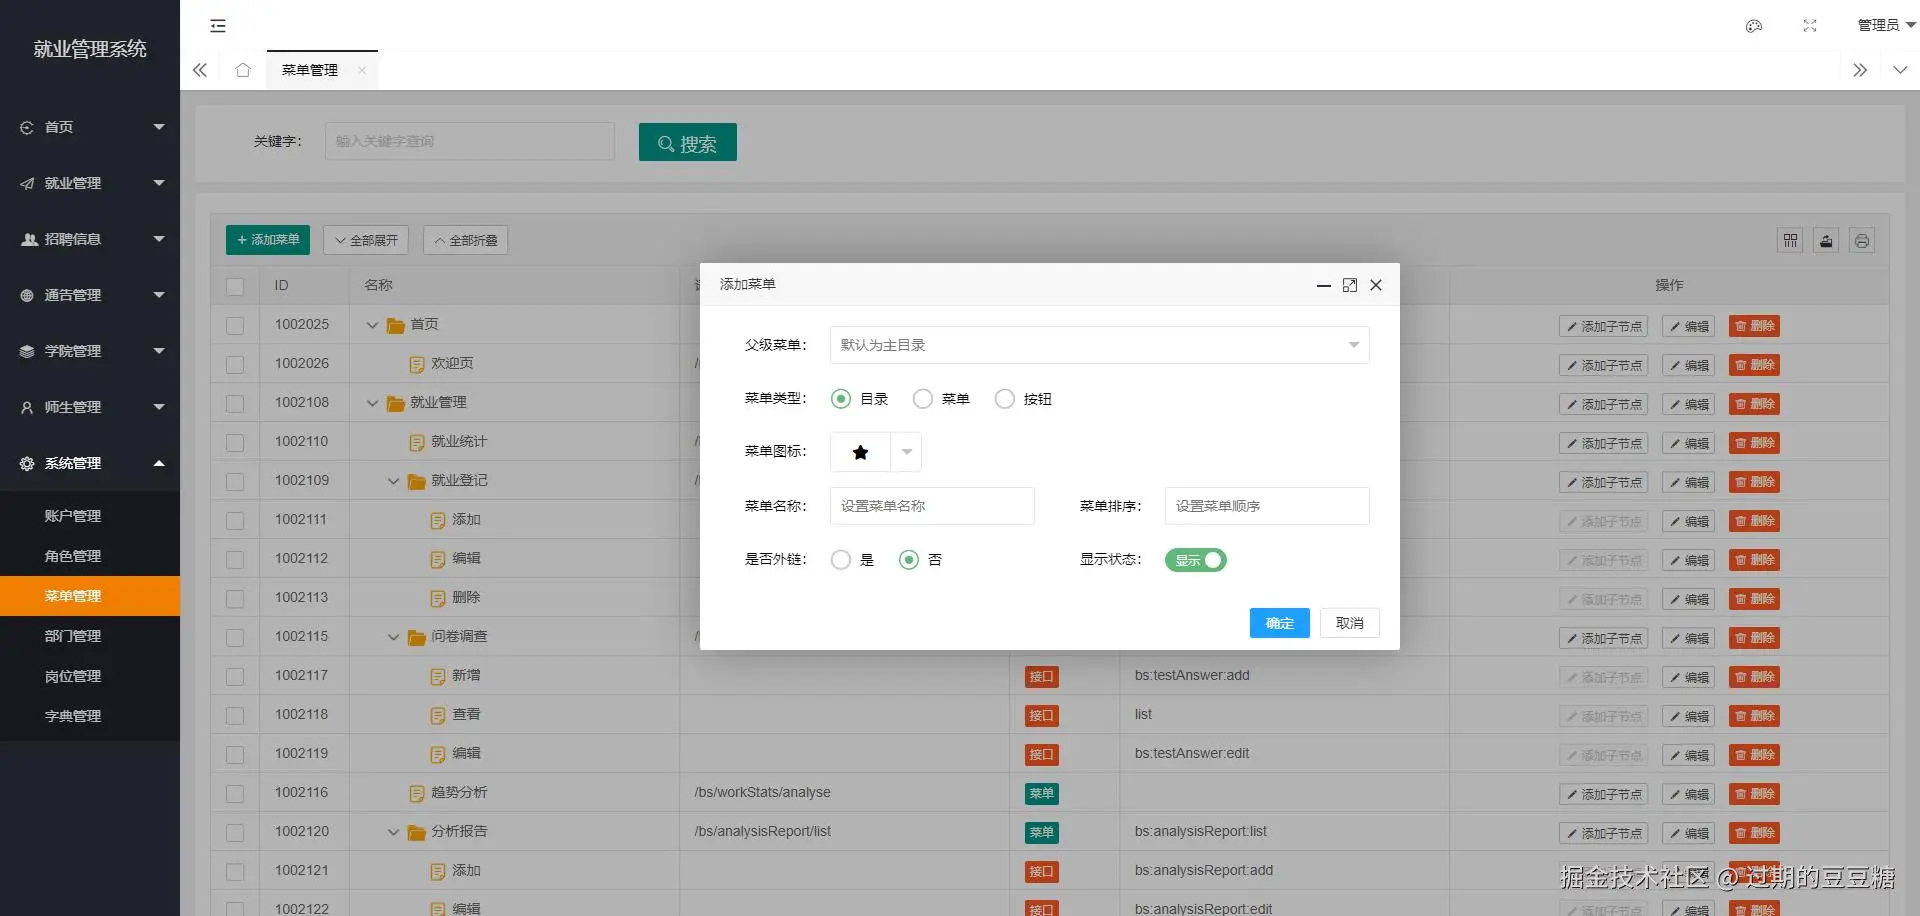Click the file icon beside 就业统计
This screenshot has height=916, width=1920.
(417, 442)
